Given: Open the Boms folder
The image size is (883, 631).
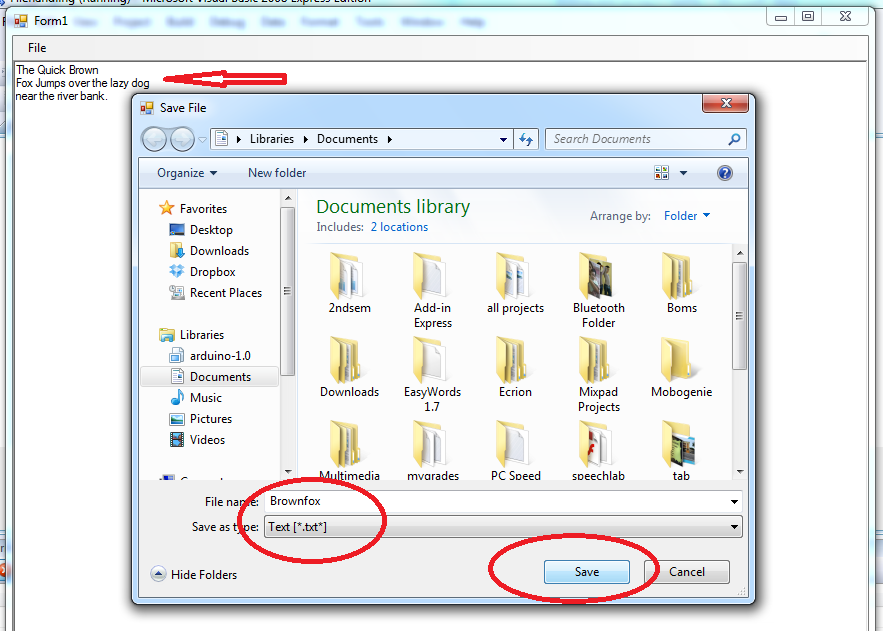Looking at the screenshot, I should (x=681, y=283).
